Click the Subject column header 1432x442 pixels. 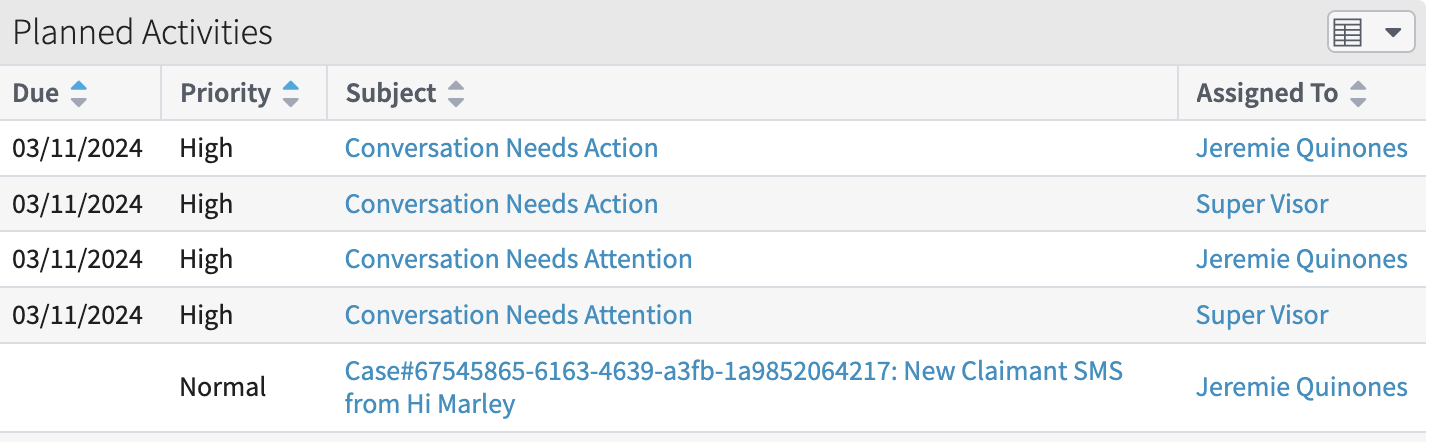(x=391, y=94)
